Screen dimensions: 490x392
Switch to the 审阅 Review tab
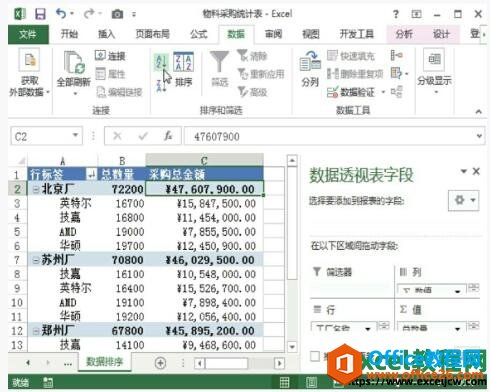[274, 34]
